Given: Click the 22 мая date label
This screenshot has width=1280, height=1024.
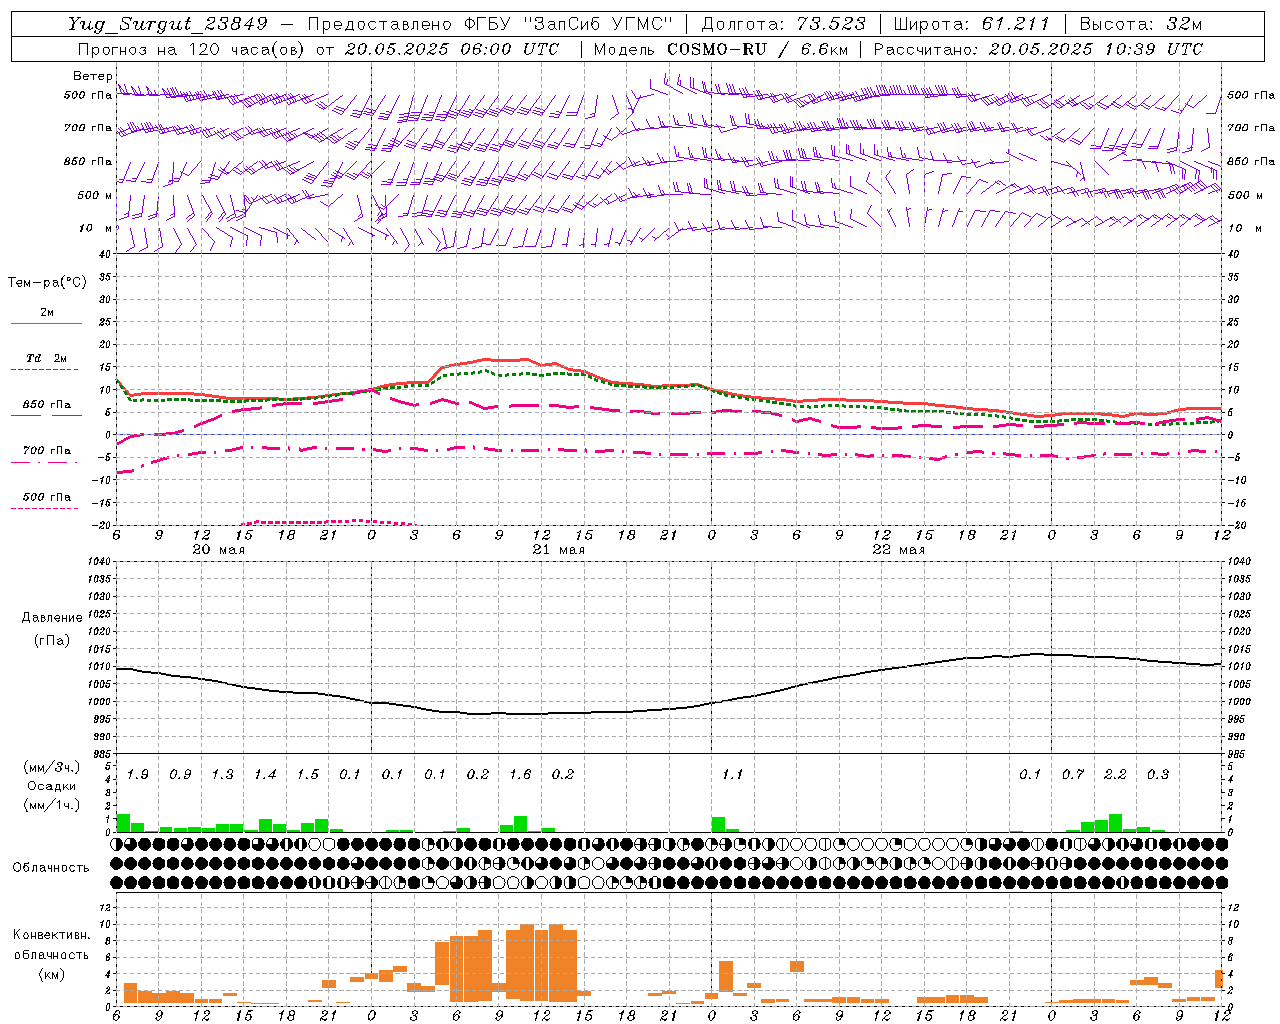Looking at the screenshot, I should click(x=898, y=550).
